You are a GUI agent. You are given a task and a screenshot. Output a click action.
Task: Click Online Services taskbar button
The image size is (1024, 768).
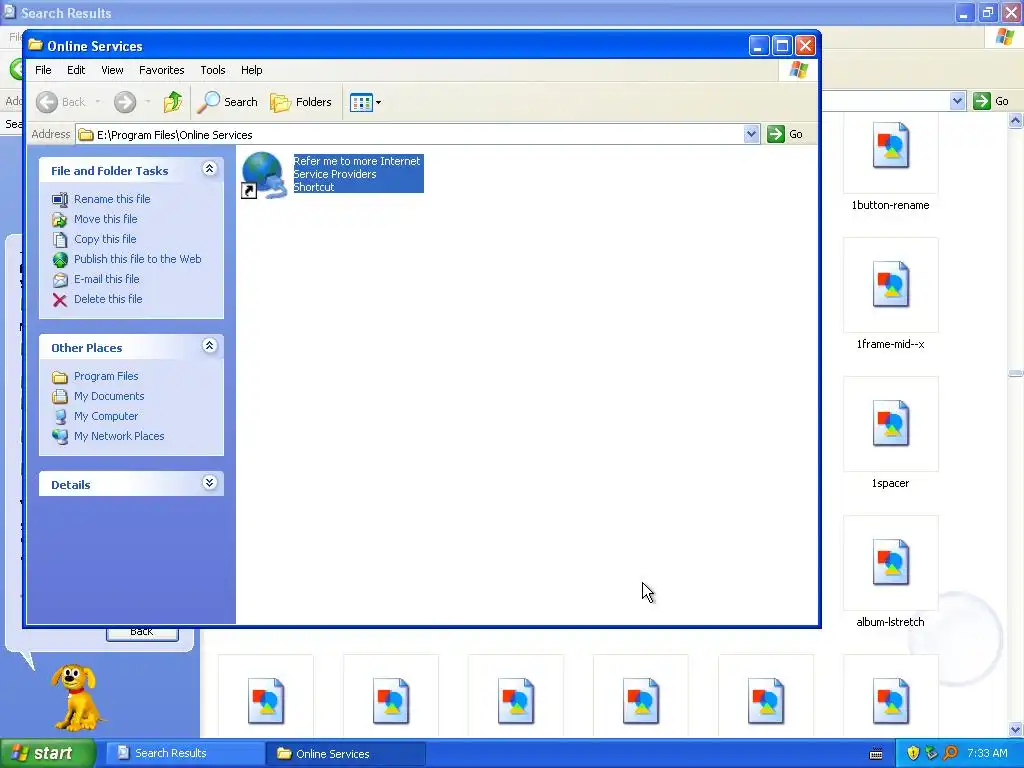[x=345, y=754]
